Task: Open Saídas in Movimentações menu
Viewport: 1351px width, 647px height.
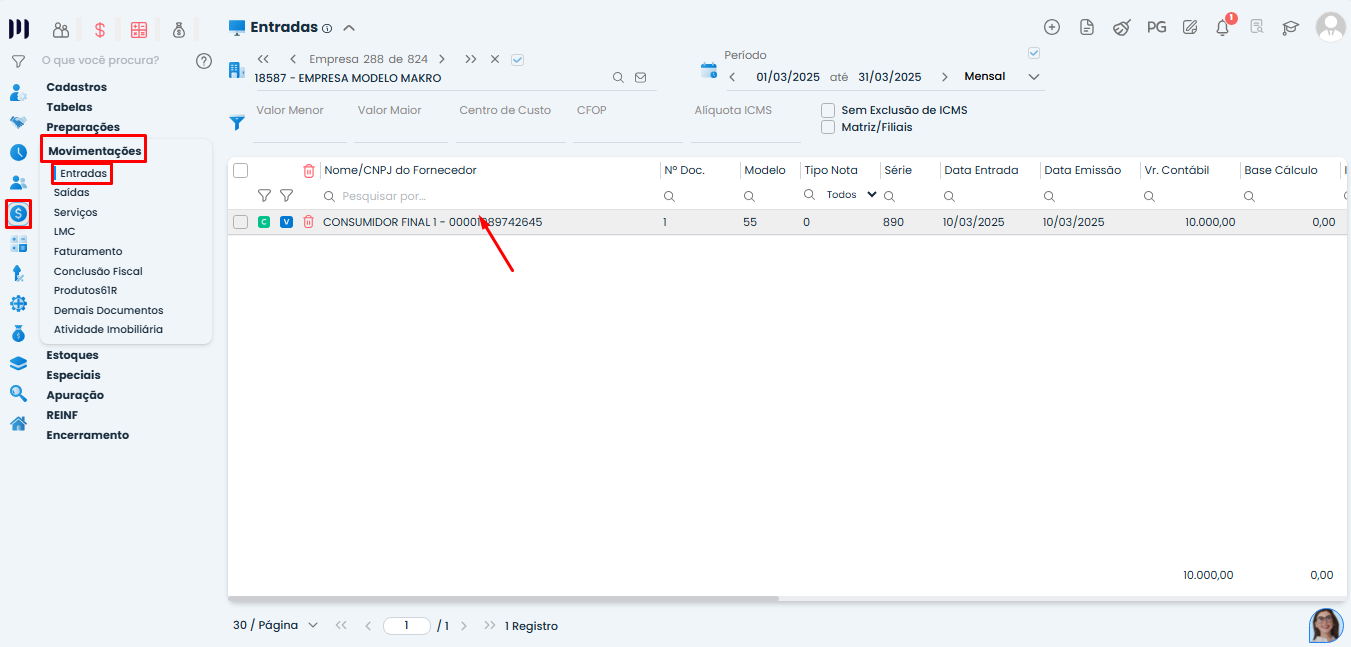Action: click(x=72, y=192)
